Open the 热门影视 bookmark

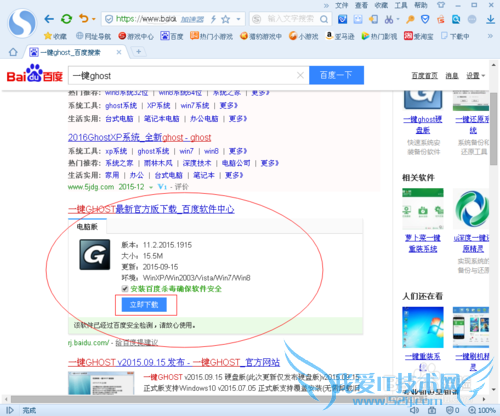click(379, 36)
